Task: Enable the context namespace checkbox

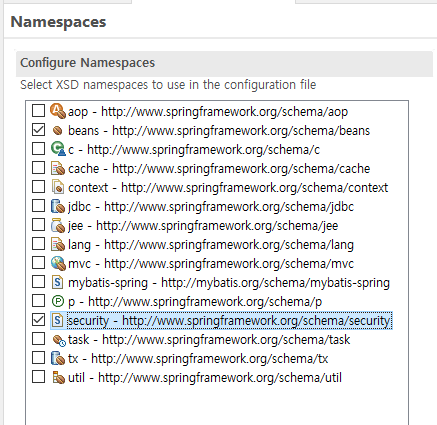Action: tap(38, 187)
